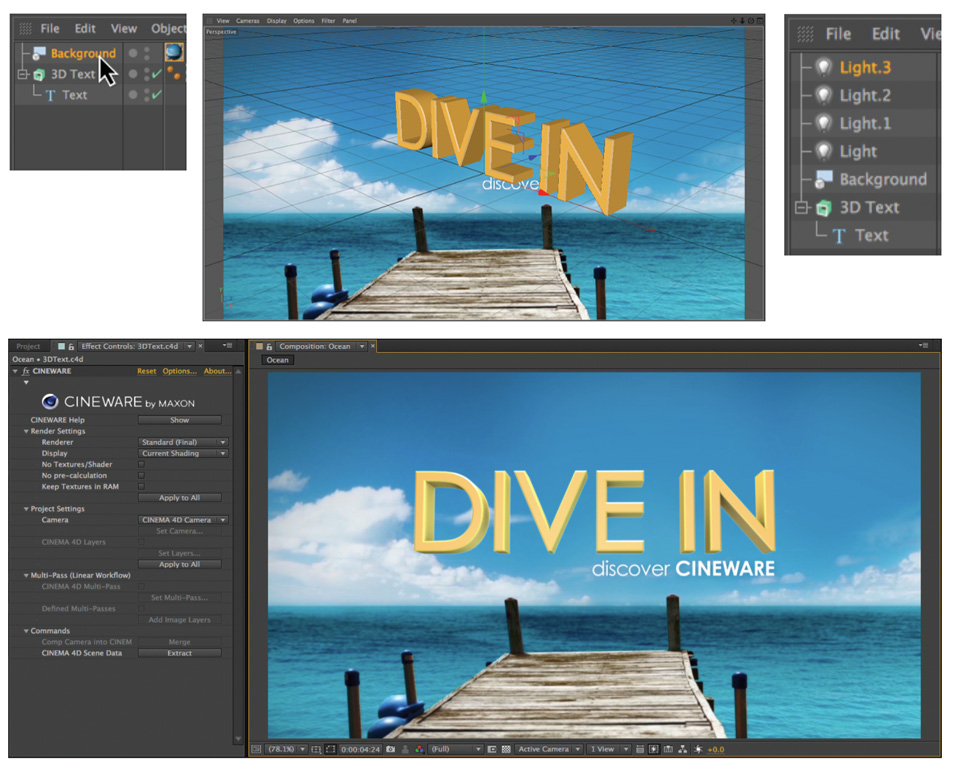
Task: Open grid and guide options icon
Action: click(x=316, y=750)
